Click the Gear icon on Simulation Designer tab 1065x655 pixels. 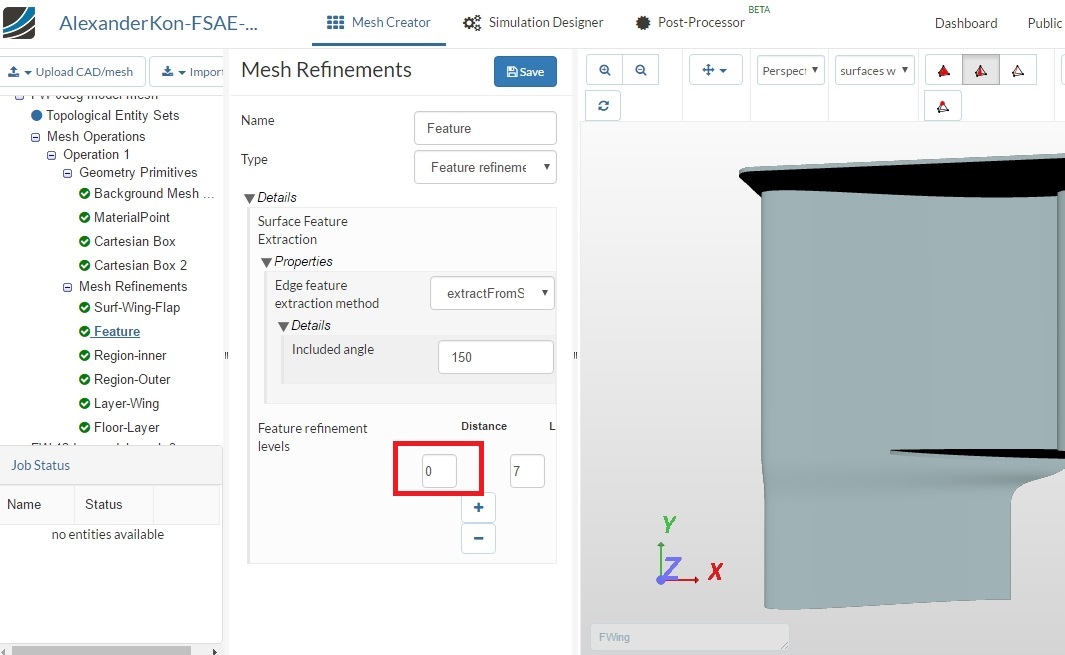click(x=472, y=22)
